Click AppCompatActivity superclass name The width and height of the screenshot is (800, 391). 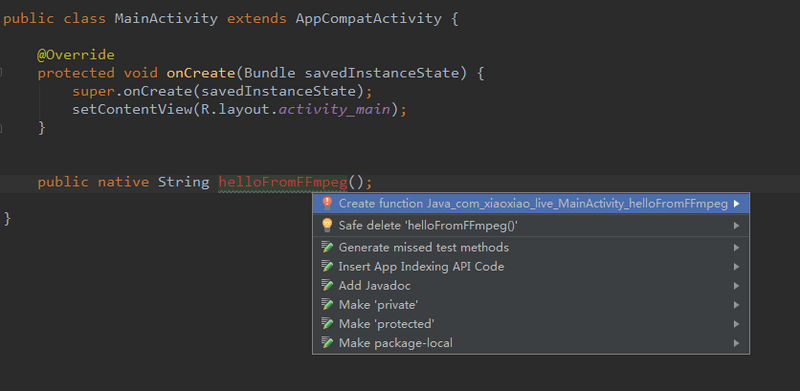(368, 19)
